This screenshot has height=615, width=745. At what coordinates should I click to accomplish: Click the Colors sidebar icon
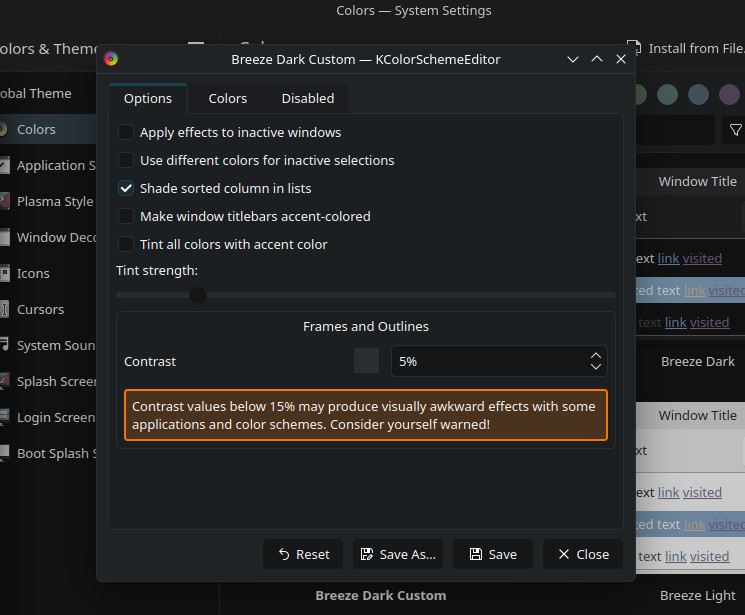pos(4,129)
